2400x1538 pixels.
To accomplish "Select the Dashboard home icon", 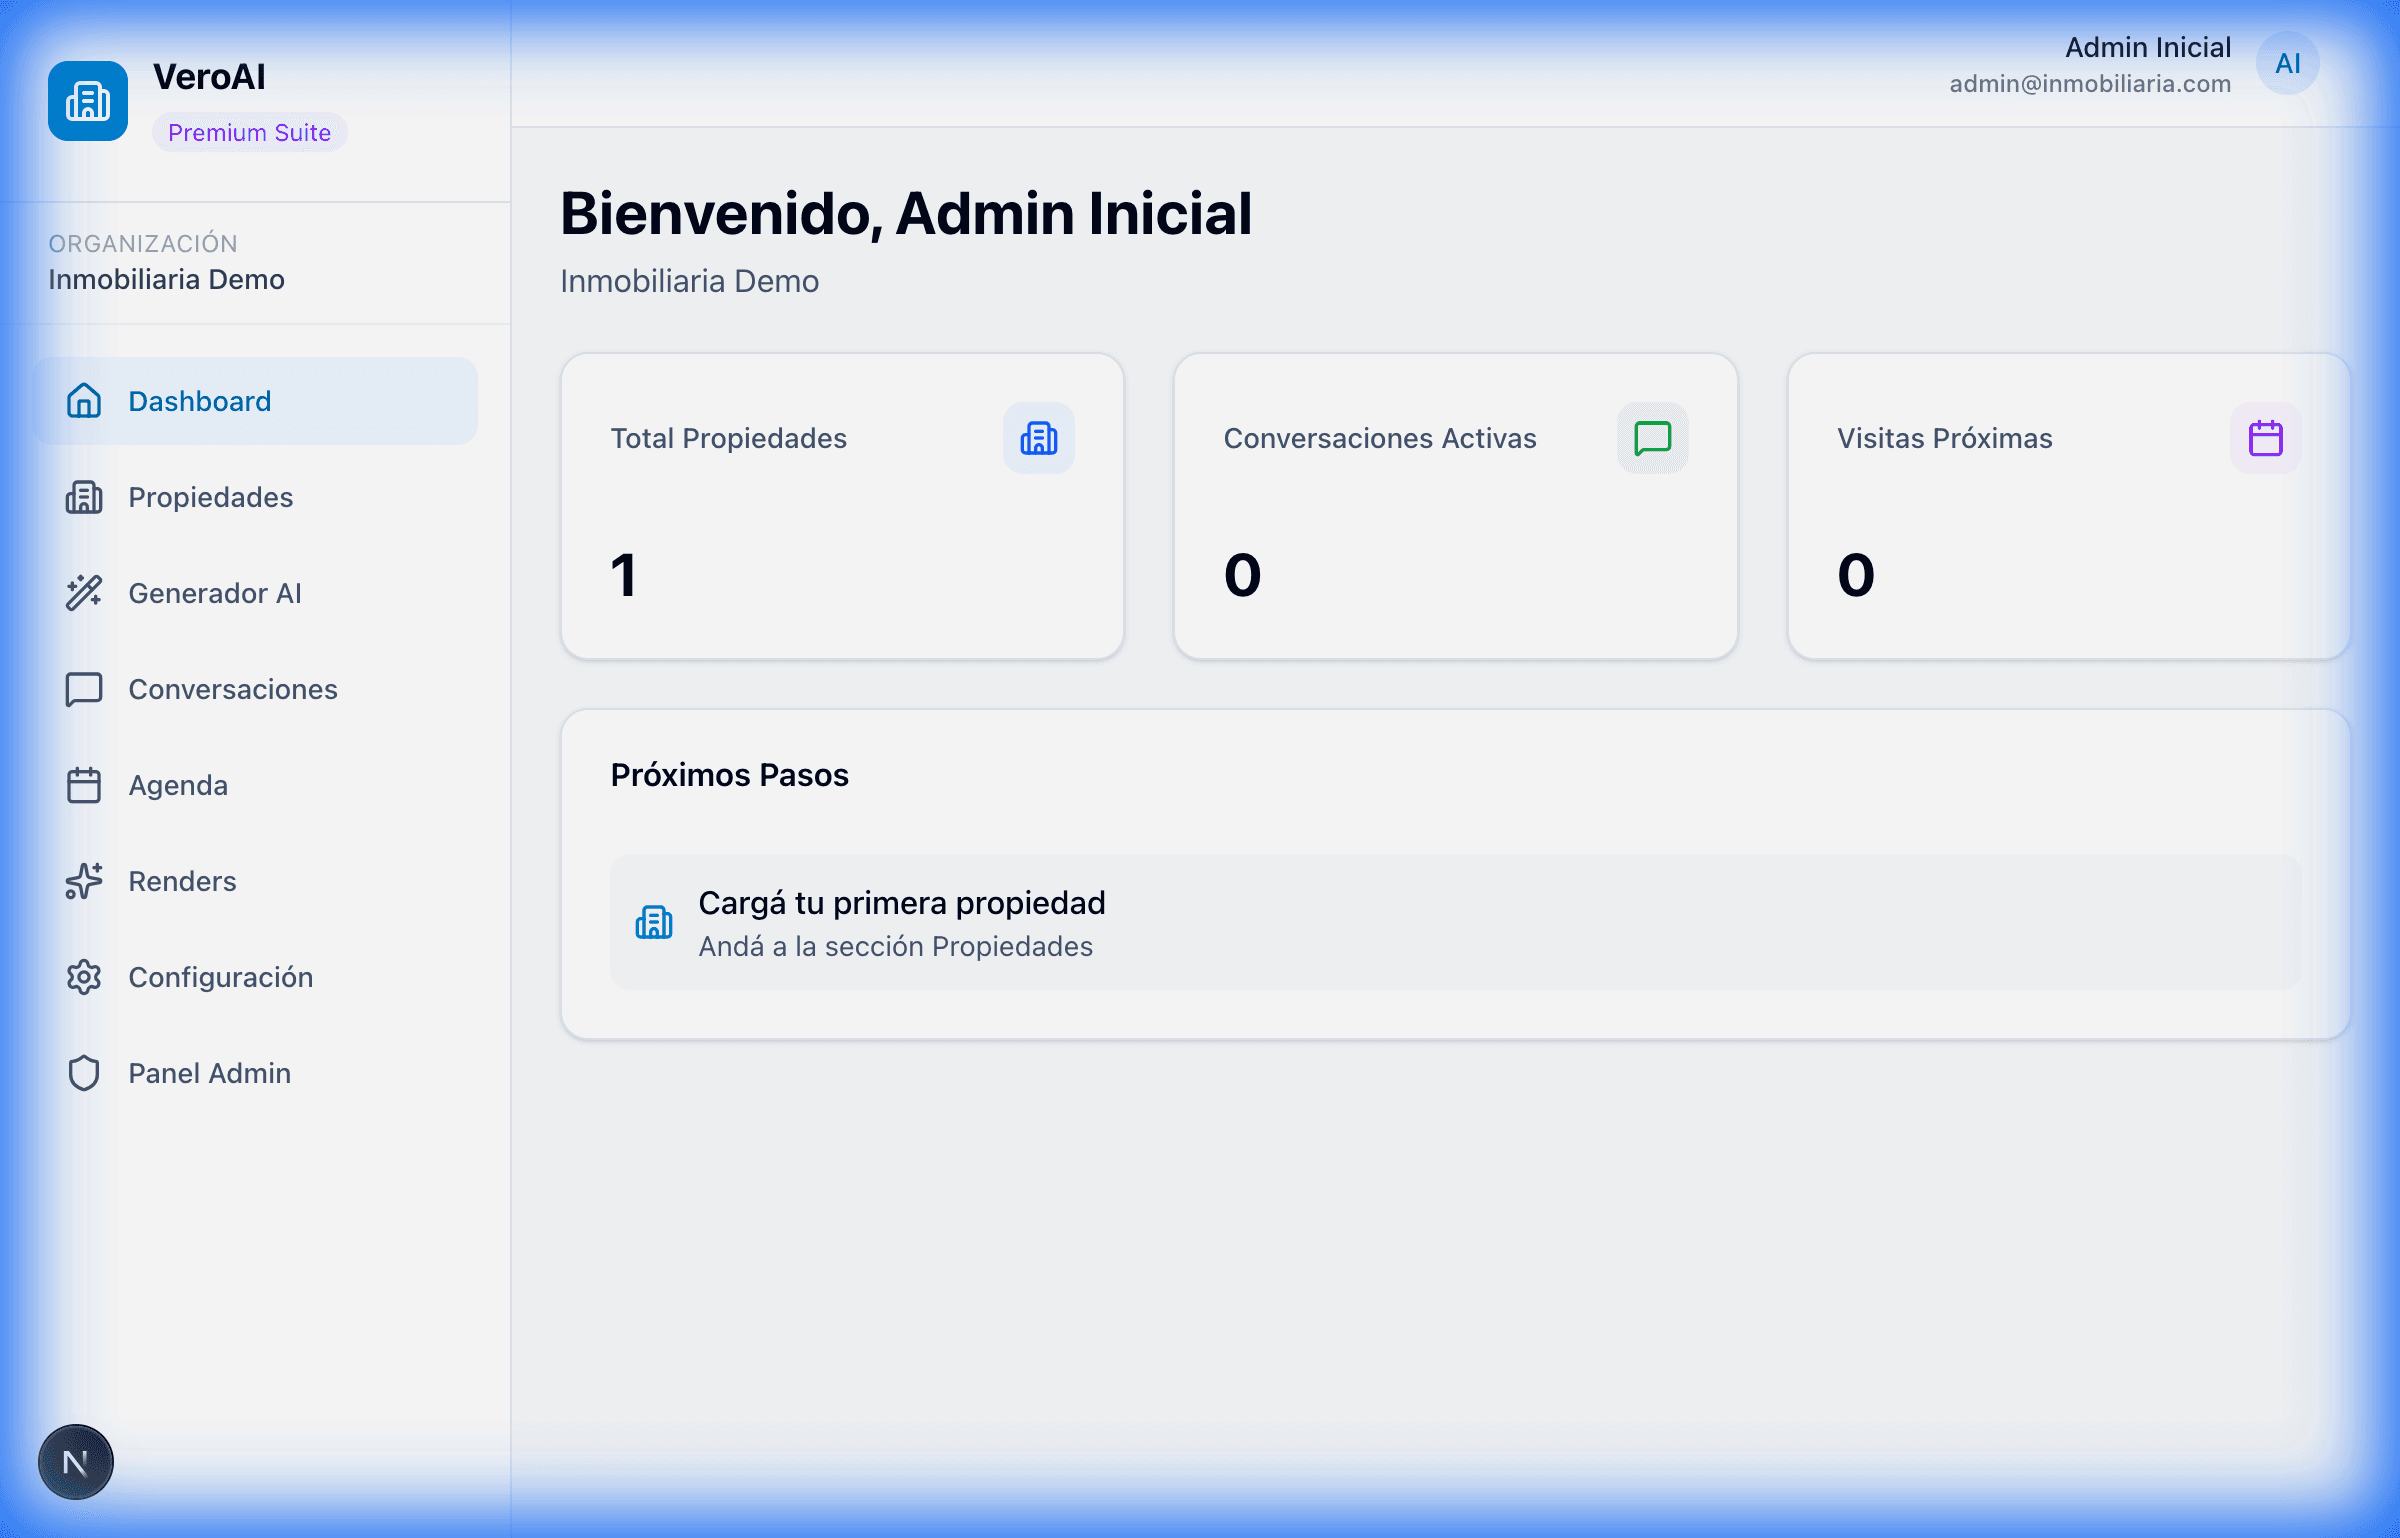I will click(x=83, y=400).
